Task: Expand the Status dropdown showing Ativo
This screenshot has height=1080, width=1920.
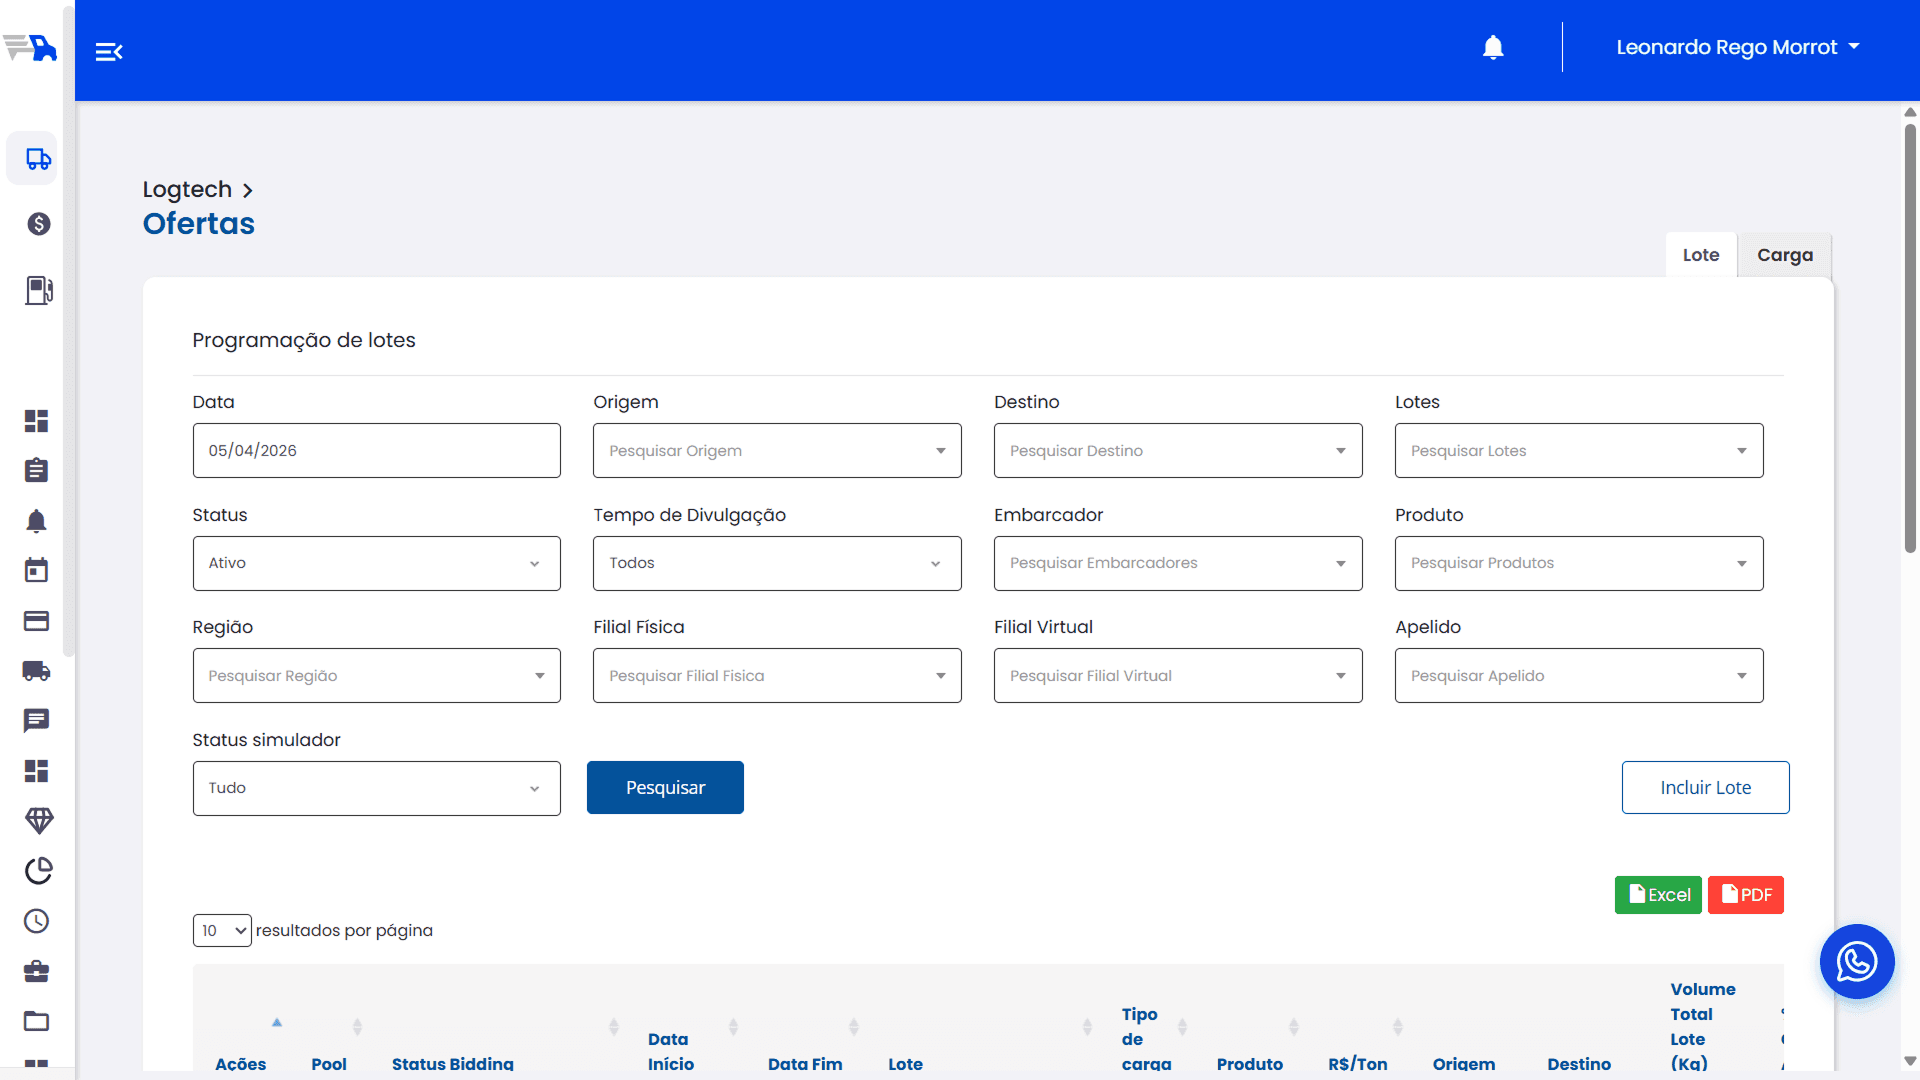Action: pos(376,564)
